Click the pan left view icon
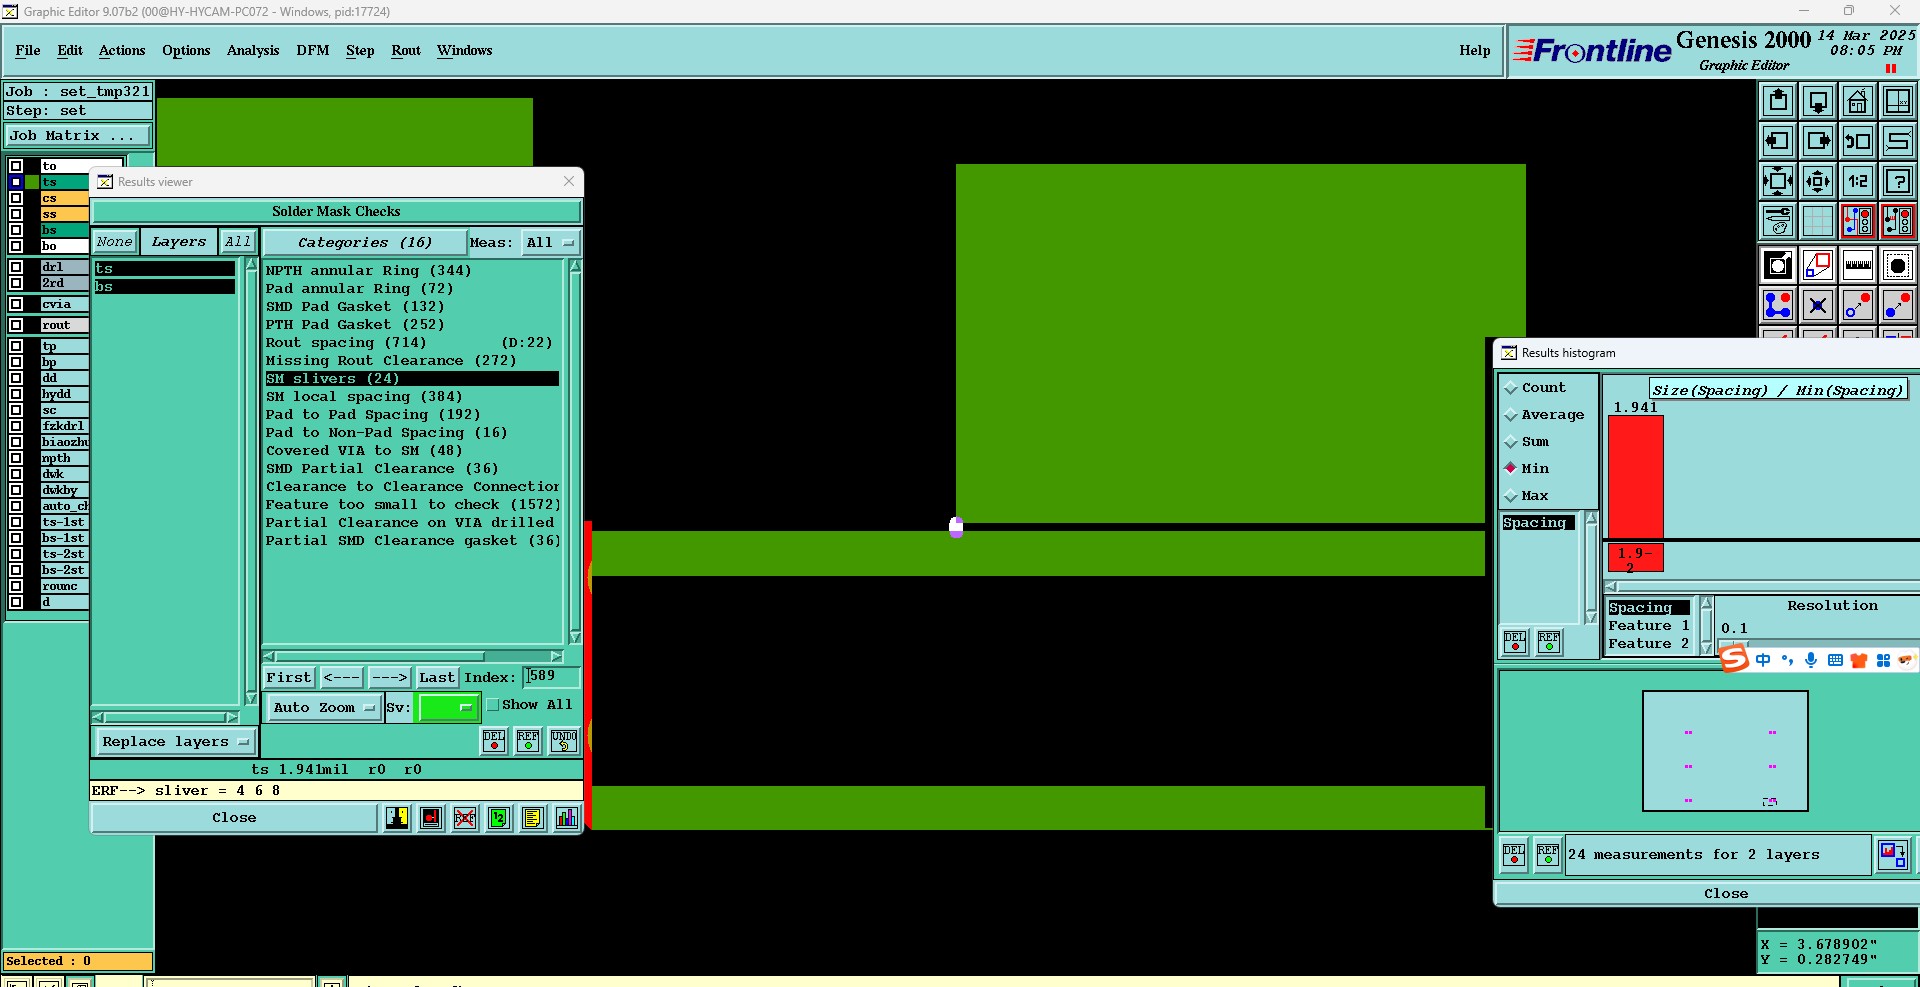 [1778, 141]
